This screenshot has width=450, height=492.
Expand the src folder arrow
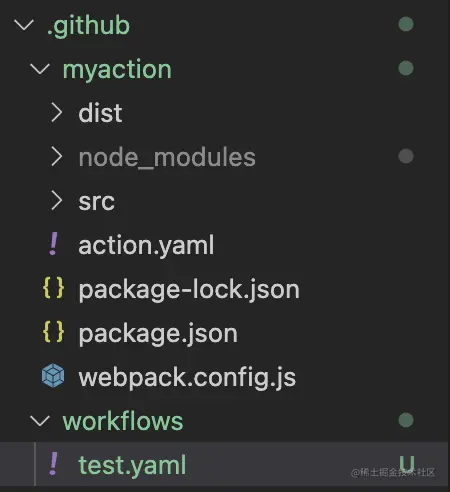coord(57,200)
